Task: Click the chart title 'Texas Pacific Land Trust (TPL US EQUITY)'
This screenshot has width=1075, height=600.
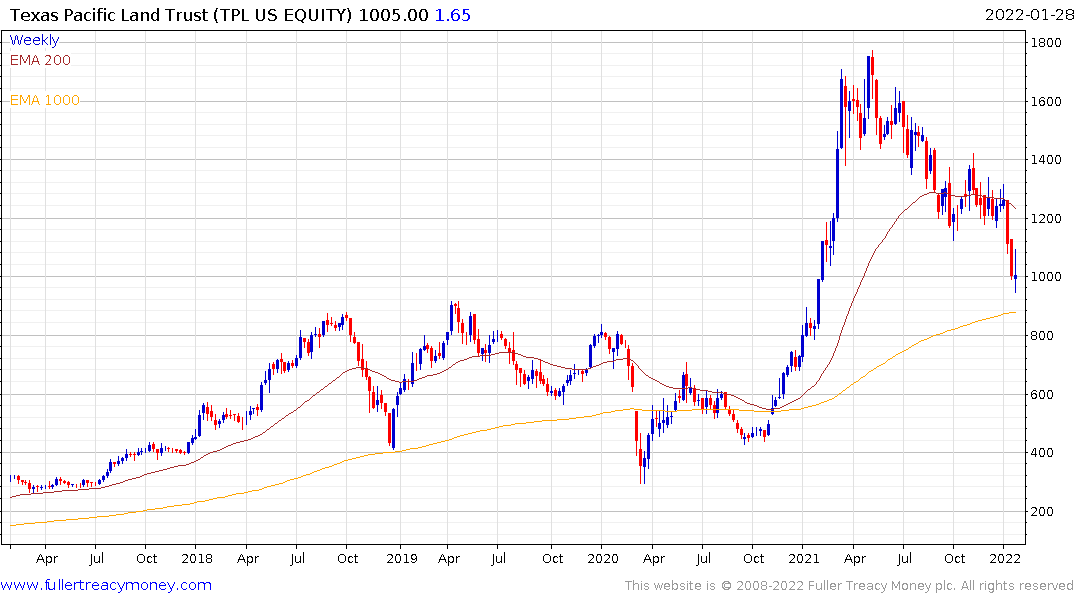Action: click(x=181, y=15)
